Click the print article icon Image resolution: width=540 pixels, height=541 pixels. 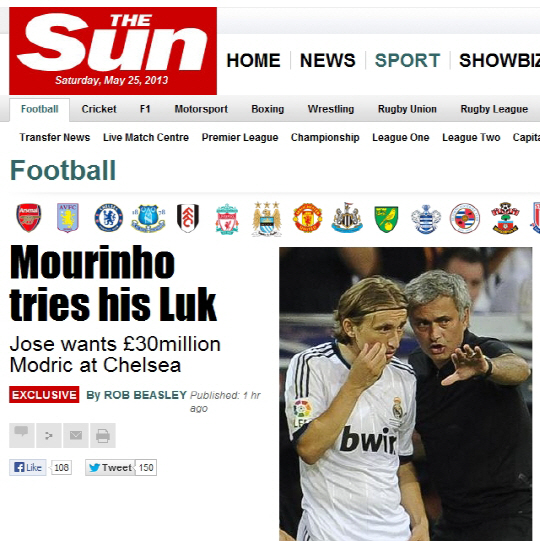coord(103,435)
